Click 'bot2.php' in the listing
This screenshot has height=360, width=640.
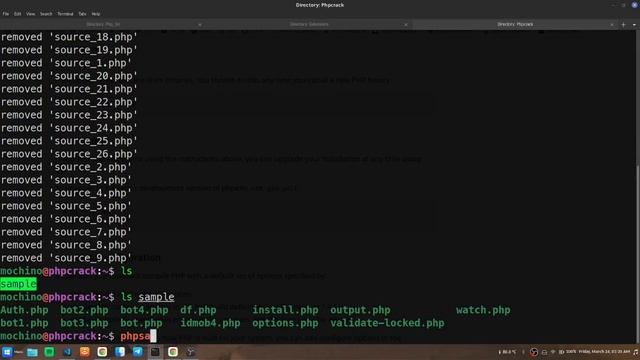[84, 310]
